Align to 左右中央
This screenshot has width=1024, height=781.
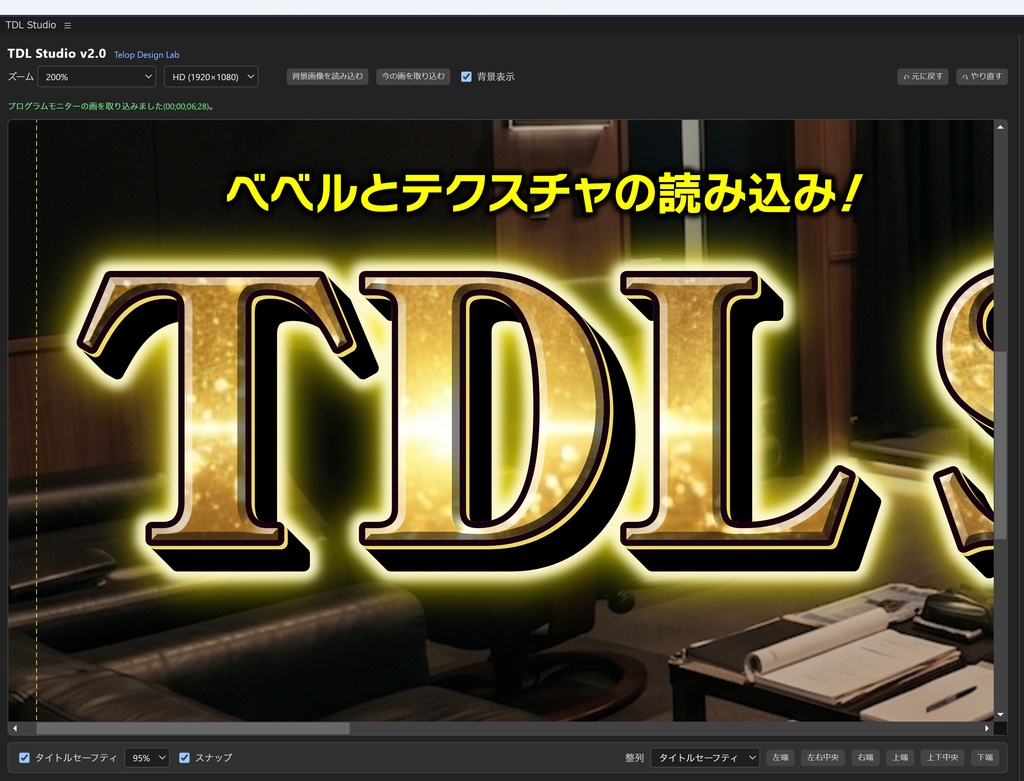click(823, 757)
